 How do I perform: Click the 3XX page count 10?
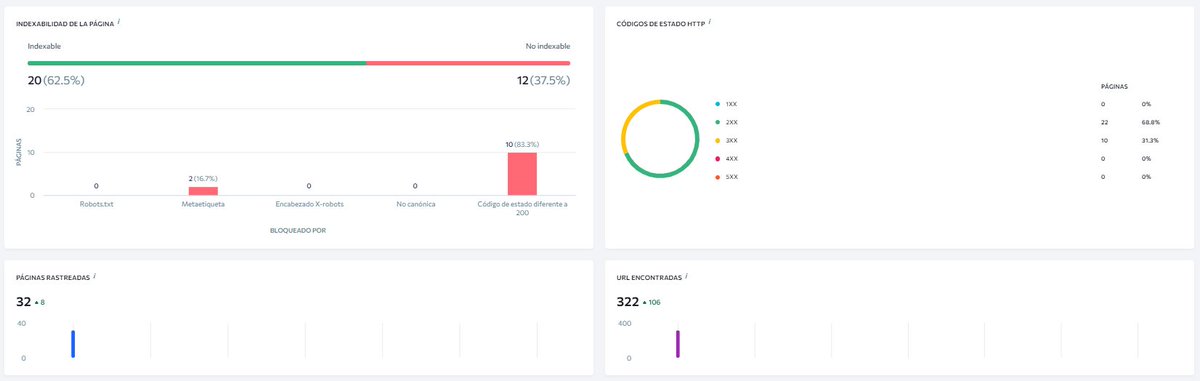1103,140
